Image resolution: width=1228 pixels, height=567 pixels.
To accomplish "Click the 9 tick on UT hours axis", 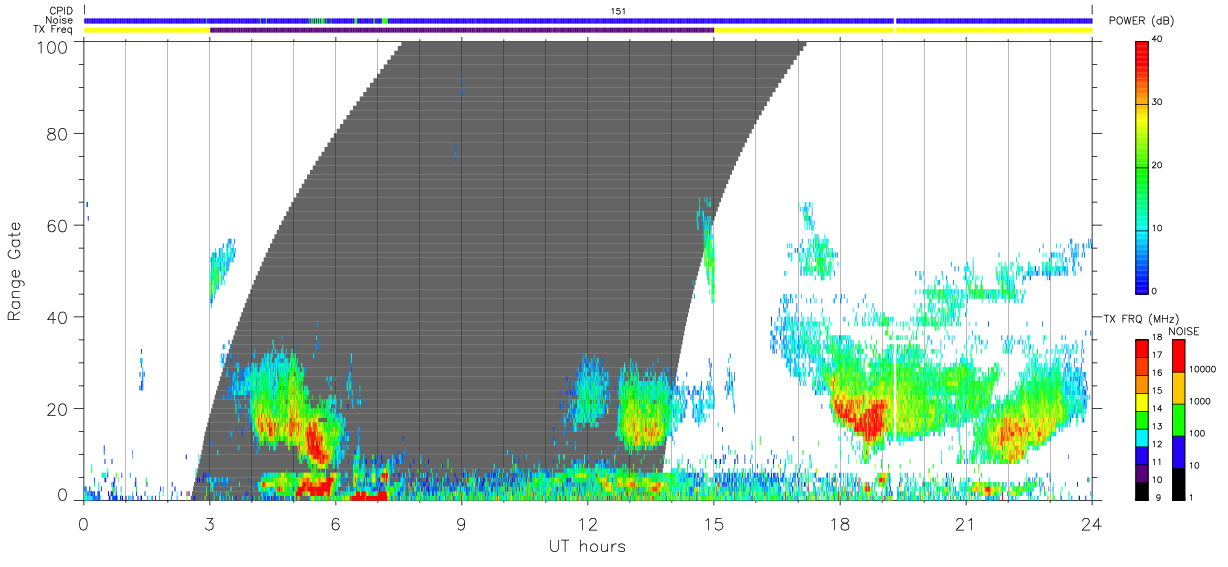I will [x=462, y=522].
